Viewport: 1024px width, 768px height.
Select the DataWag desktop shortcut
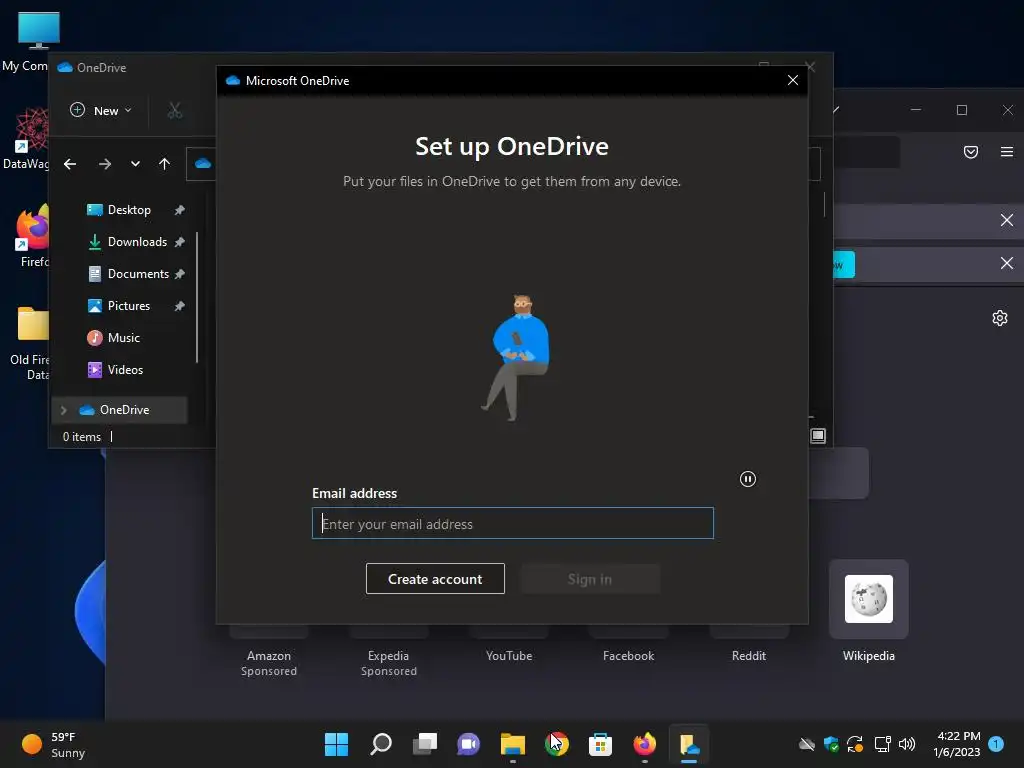click(26, 139)
